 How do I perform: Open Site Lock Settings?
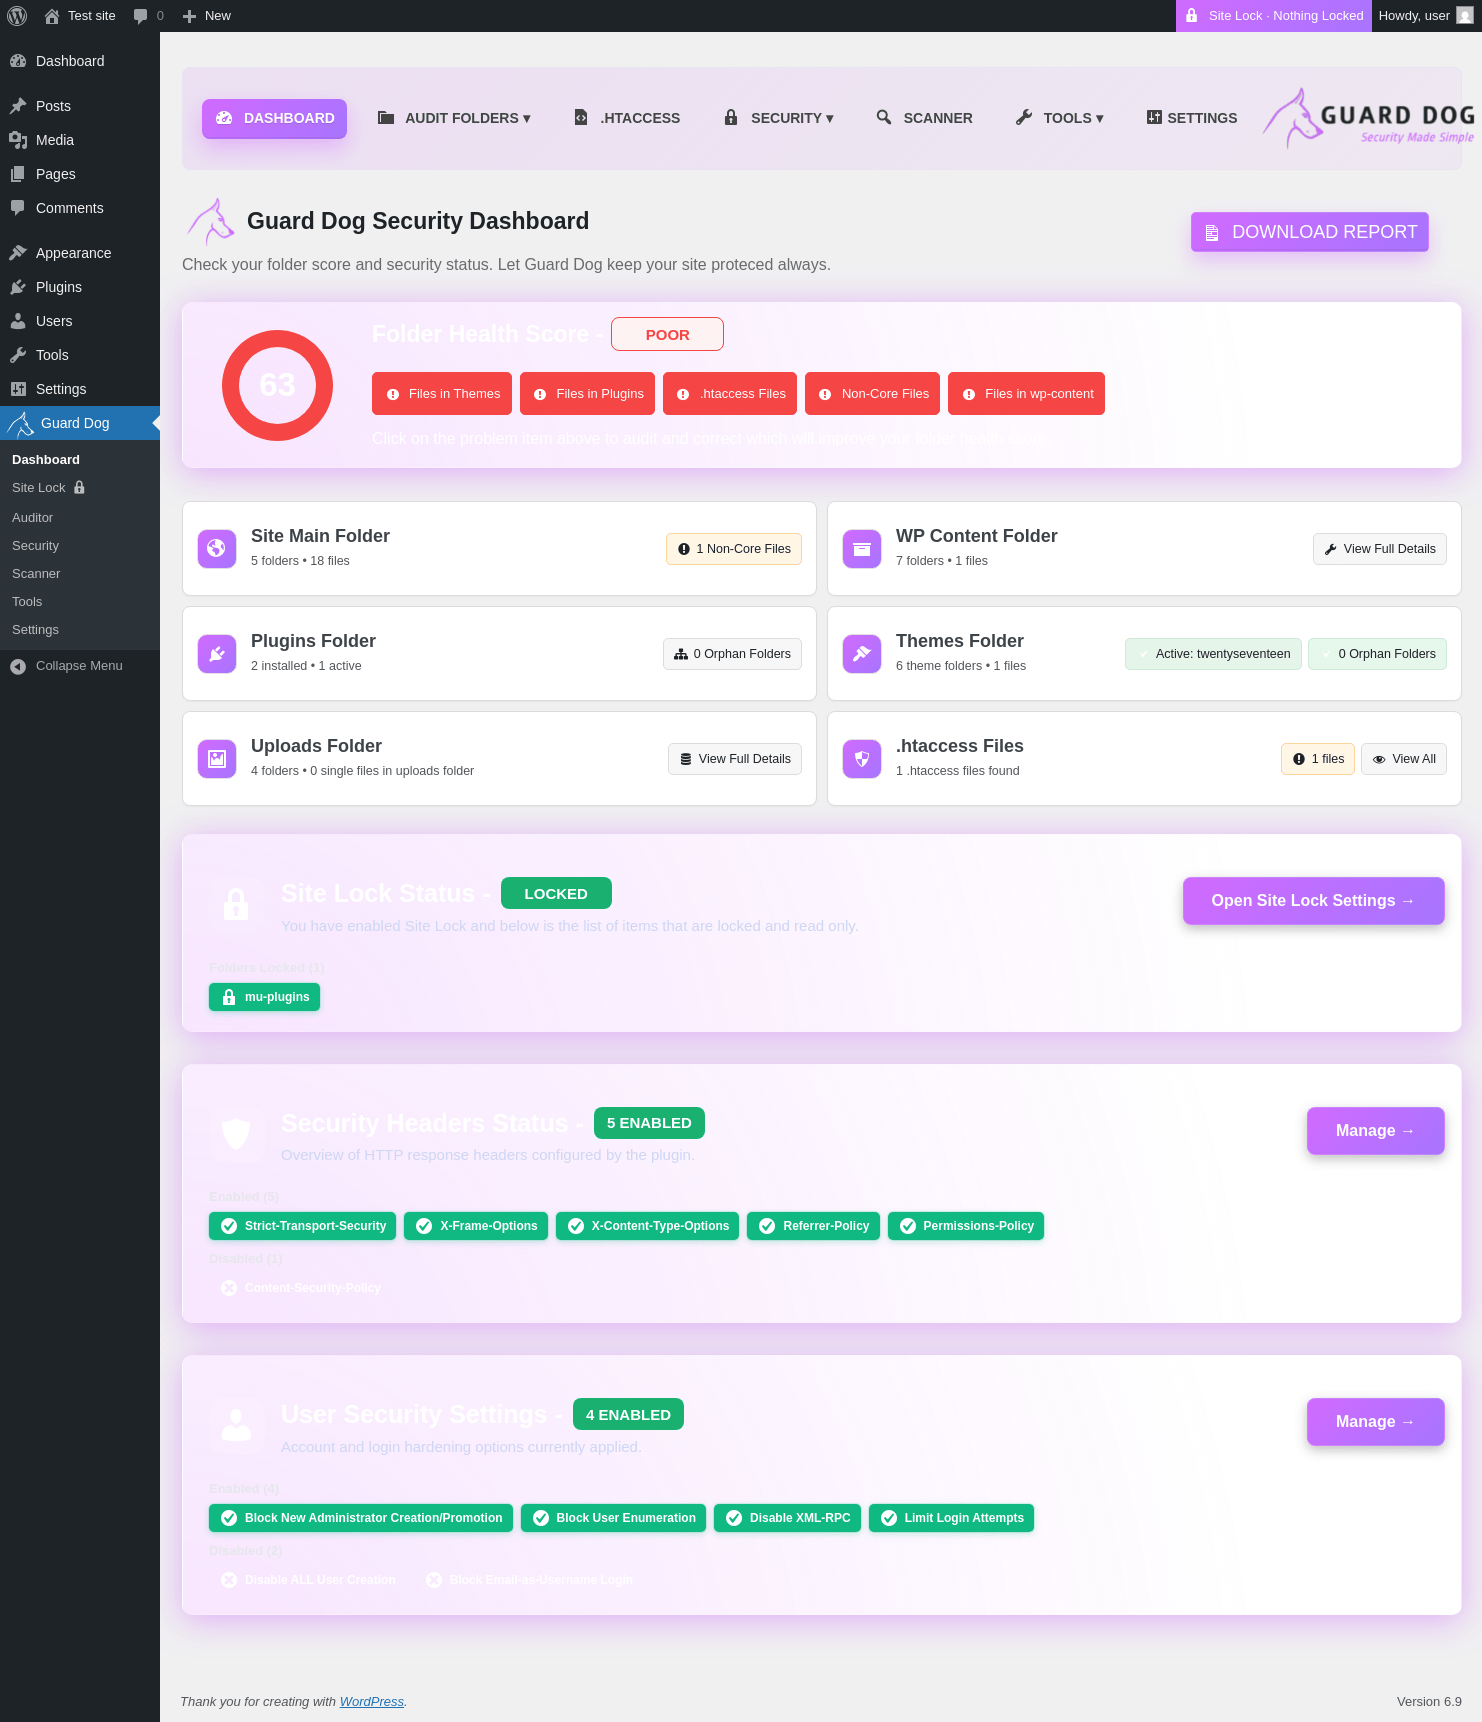[1314, 901]
